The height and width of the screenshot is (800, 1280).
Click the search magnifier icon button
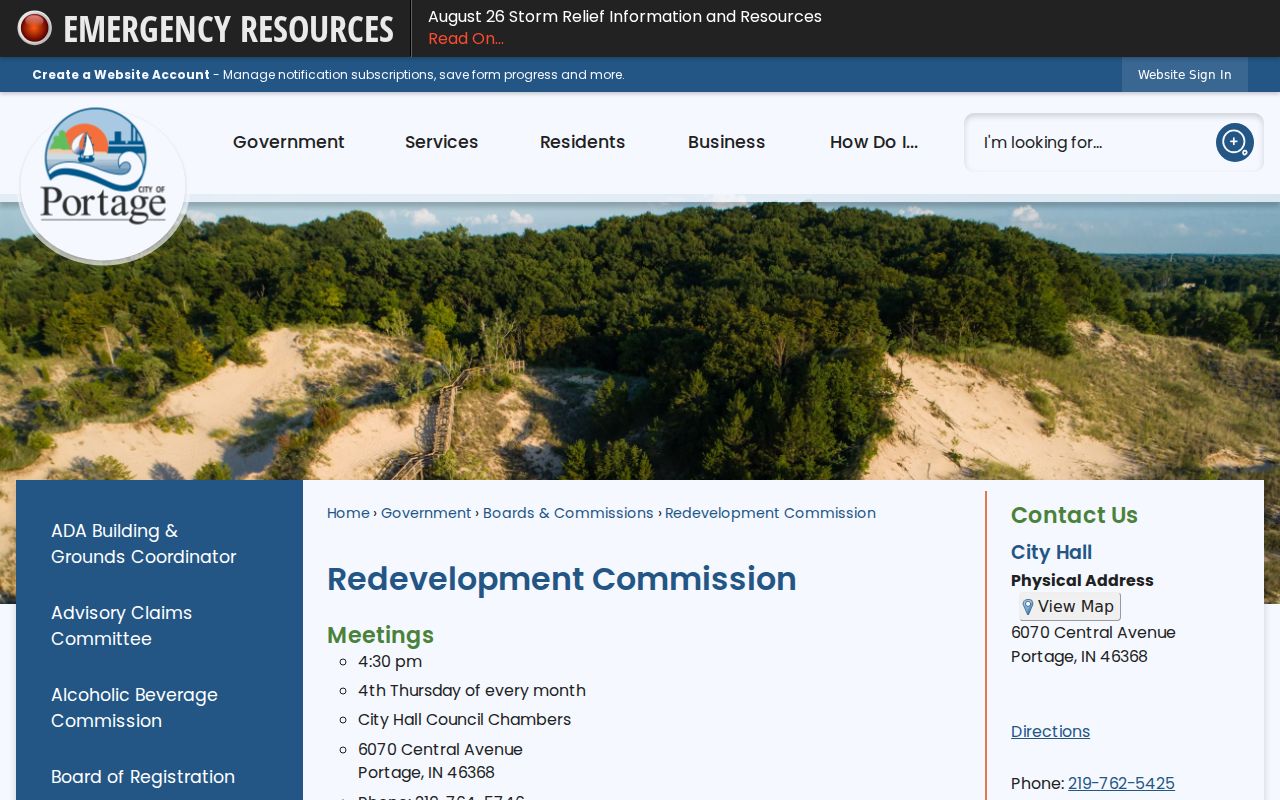click(1235, 142)
